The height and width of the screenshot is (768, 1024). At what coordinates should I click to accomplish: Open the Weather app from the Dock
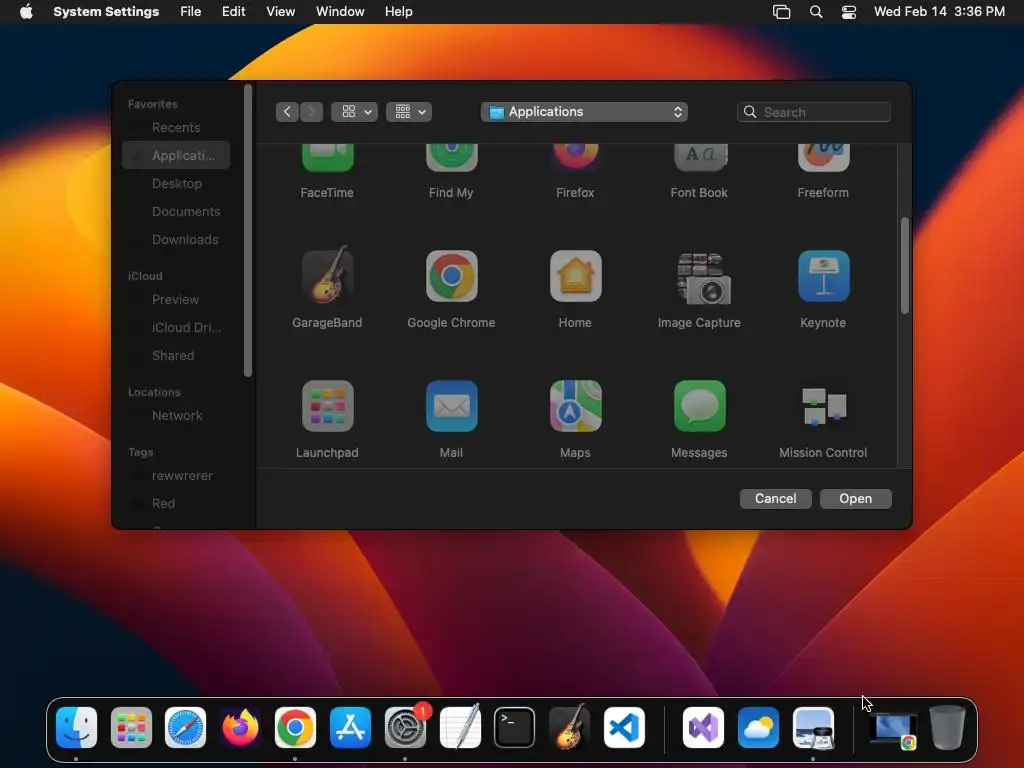point(758,727)
